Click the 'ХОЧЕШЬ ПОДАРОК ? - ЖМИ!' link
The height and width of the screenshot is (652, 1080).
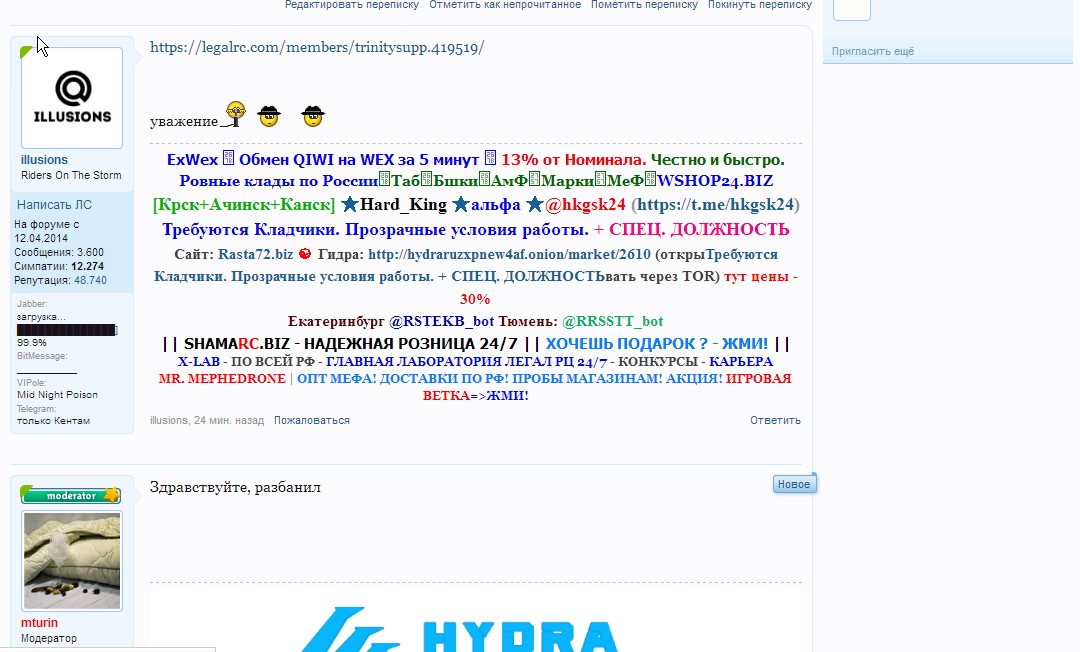tap(657, 344)
